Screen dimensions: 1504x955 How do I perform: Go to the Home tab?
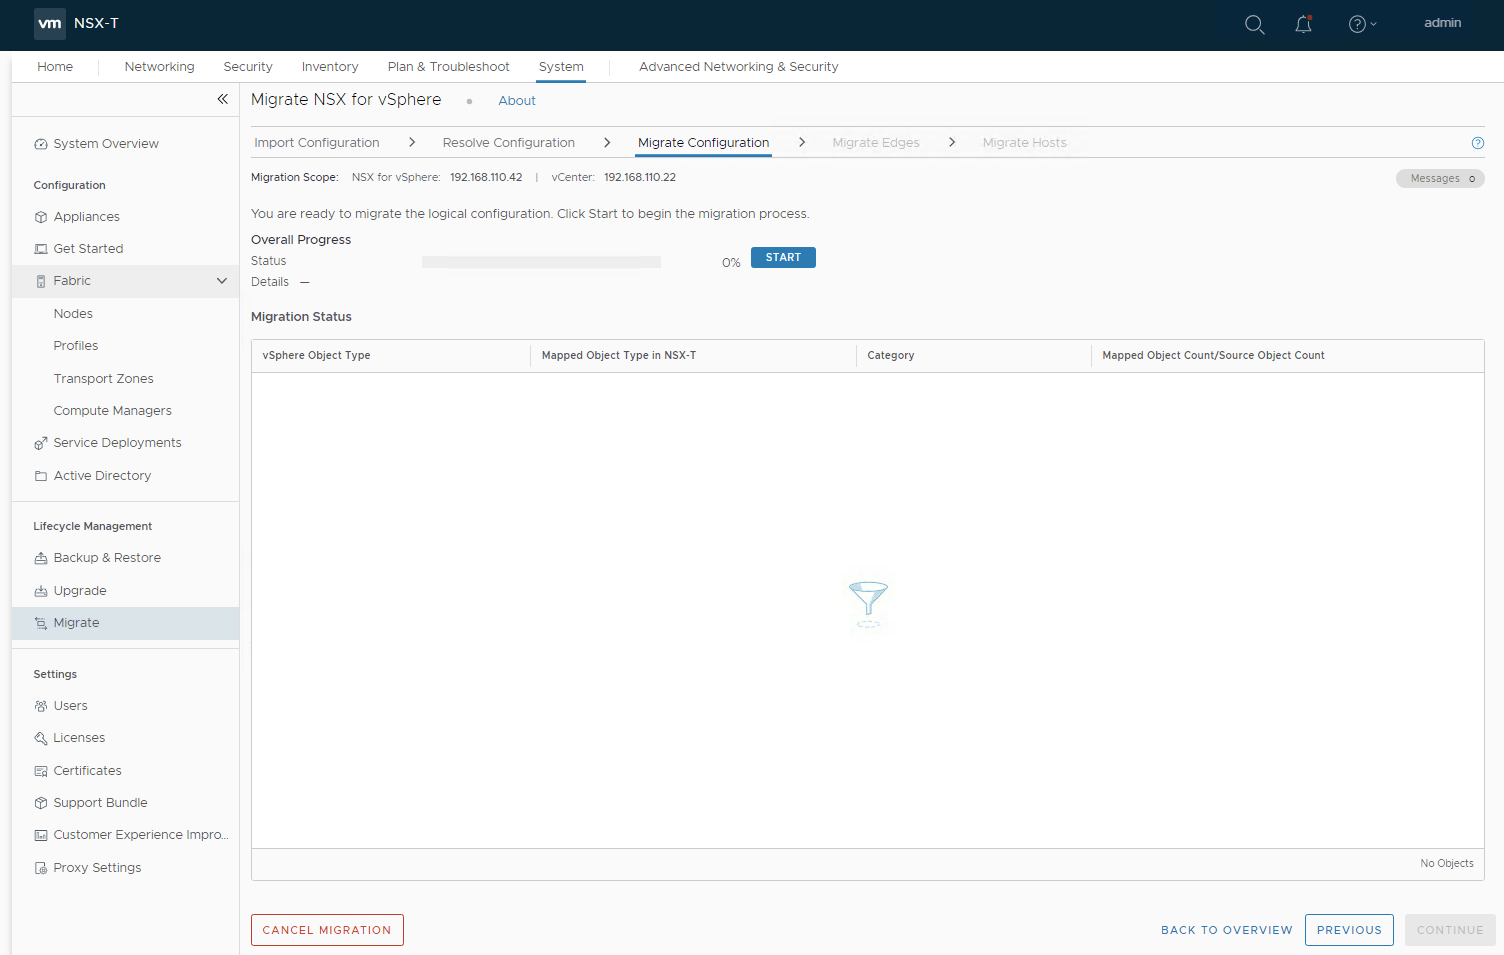(55, 67)
